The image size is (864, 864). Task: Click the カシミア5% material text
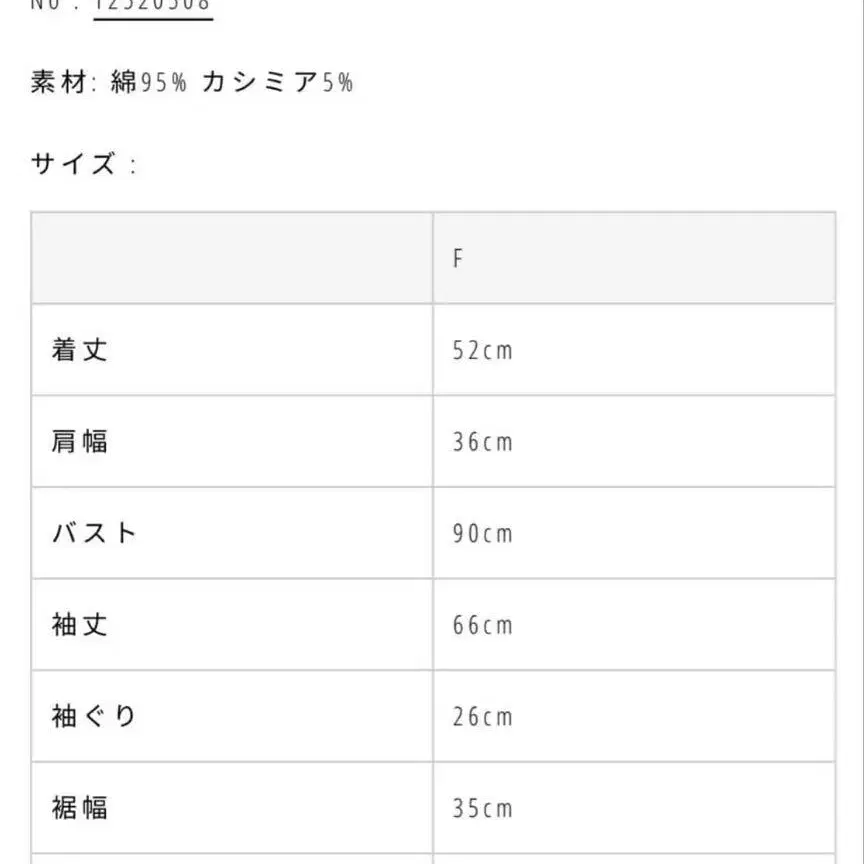[x=277, y=83]
